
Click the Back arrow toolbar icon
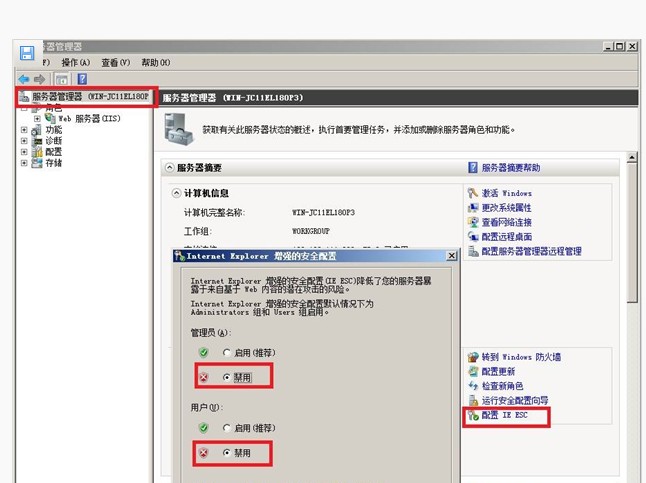click(24, 79)
